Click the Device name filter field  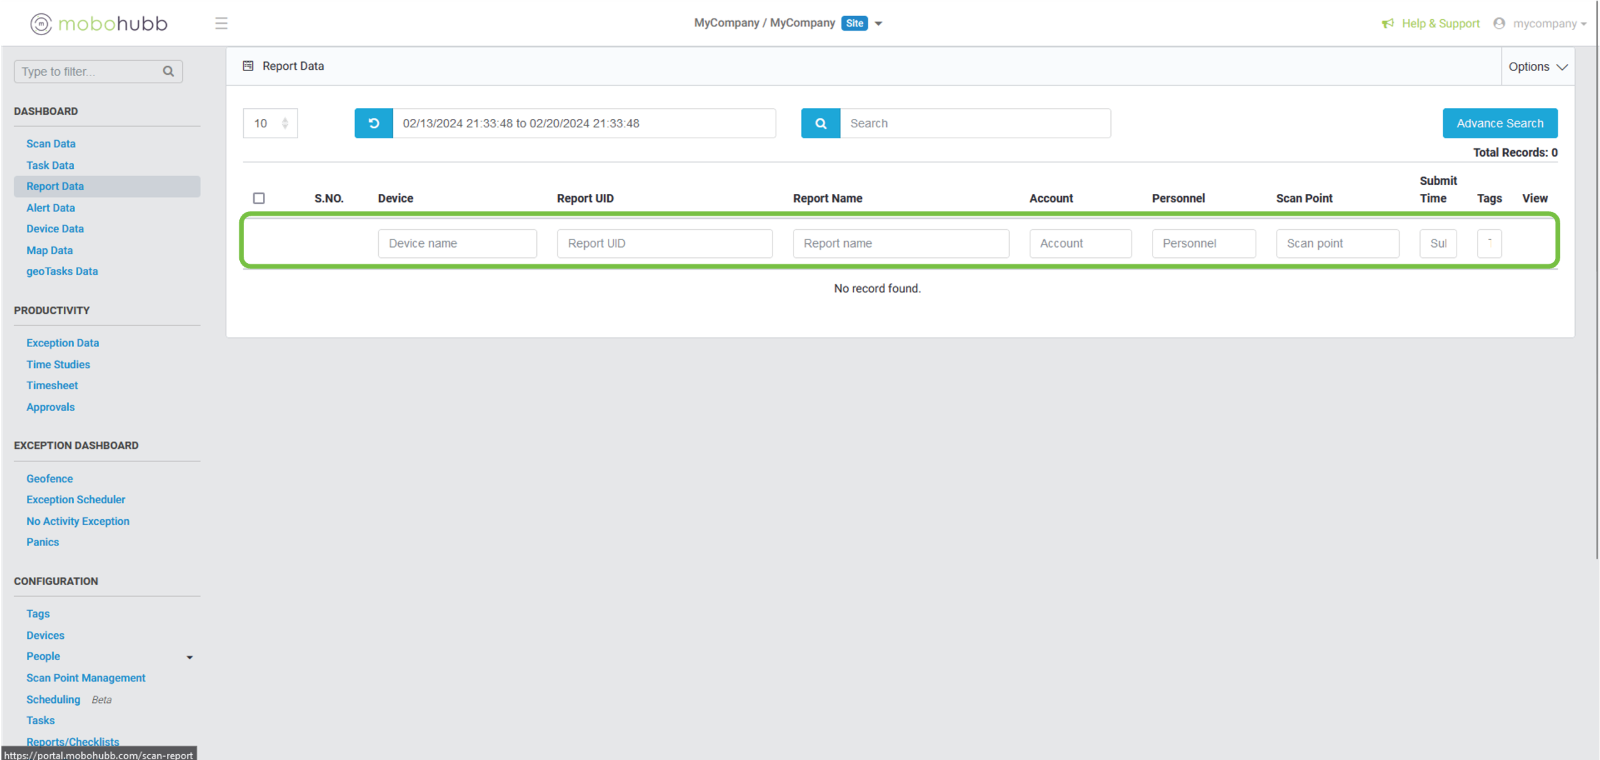tap(457, 243)
